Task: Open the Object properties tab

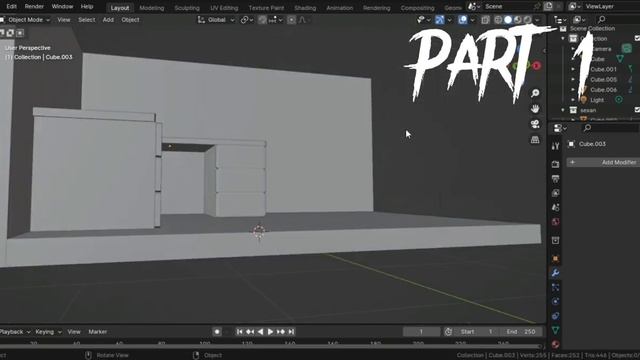Action: 555,259
